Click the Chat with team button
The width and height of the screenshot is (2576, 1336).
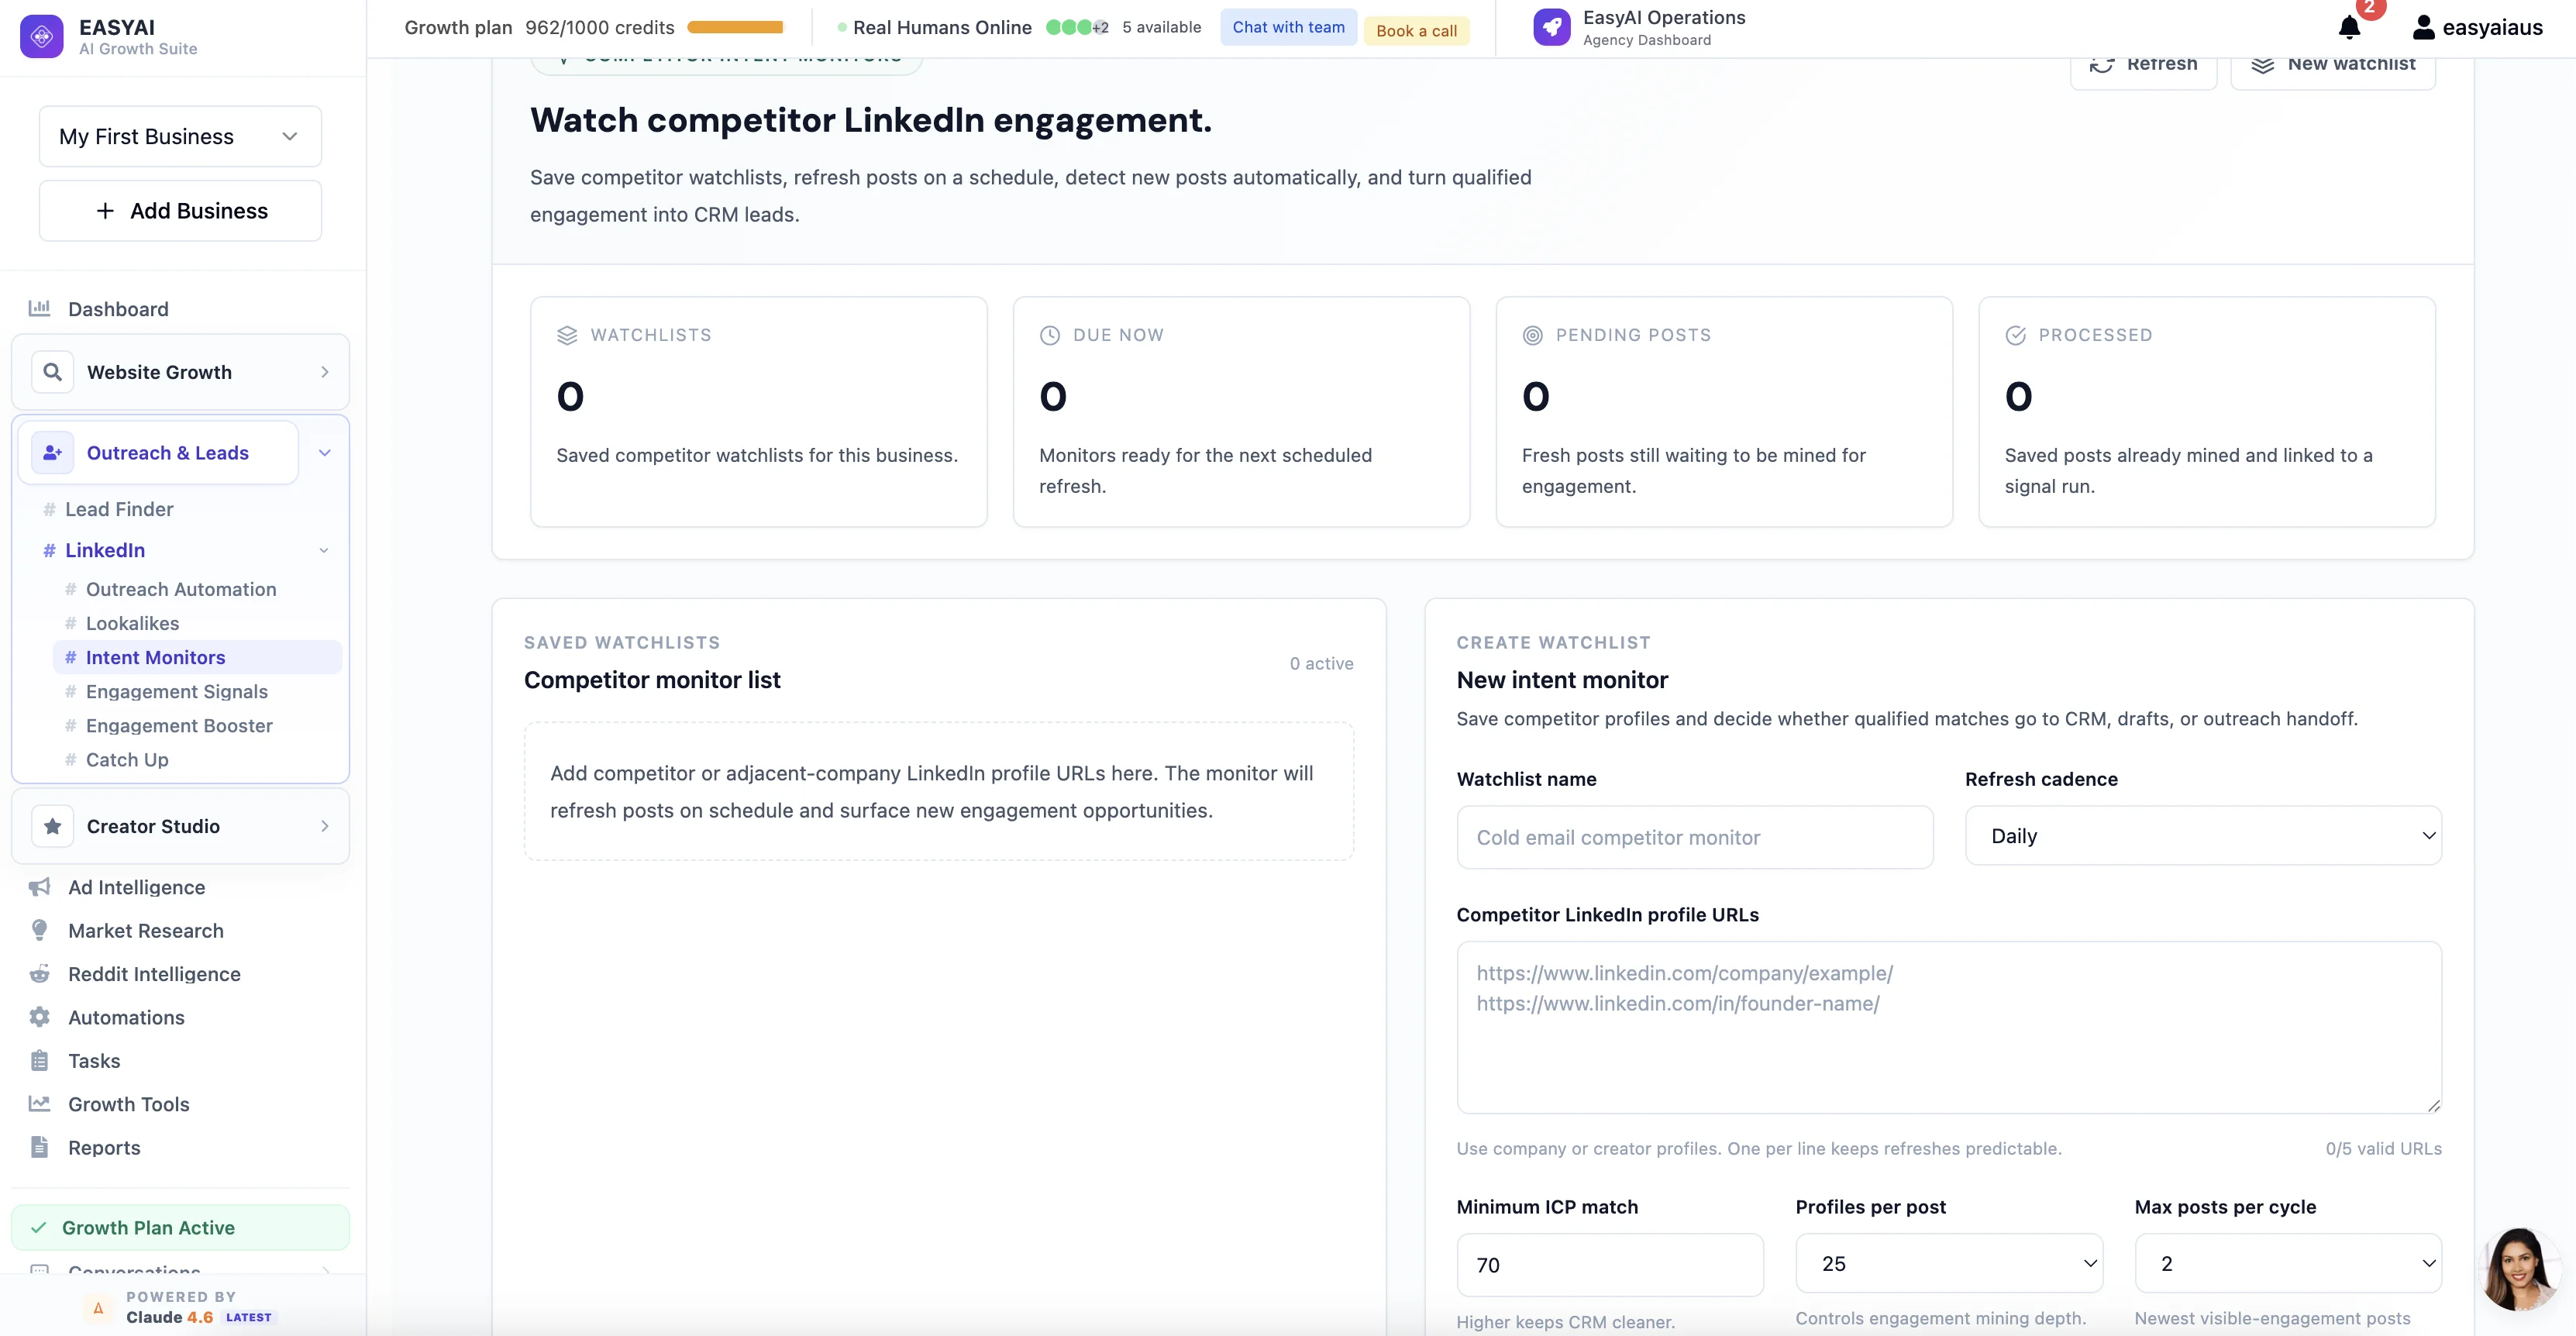1288,27
